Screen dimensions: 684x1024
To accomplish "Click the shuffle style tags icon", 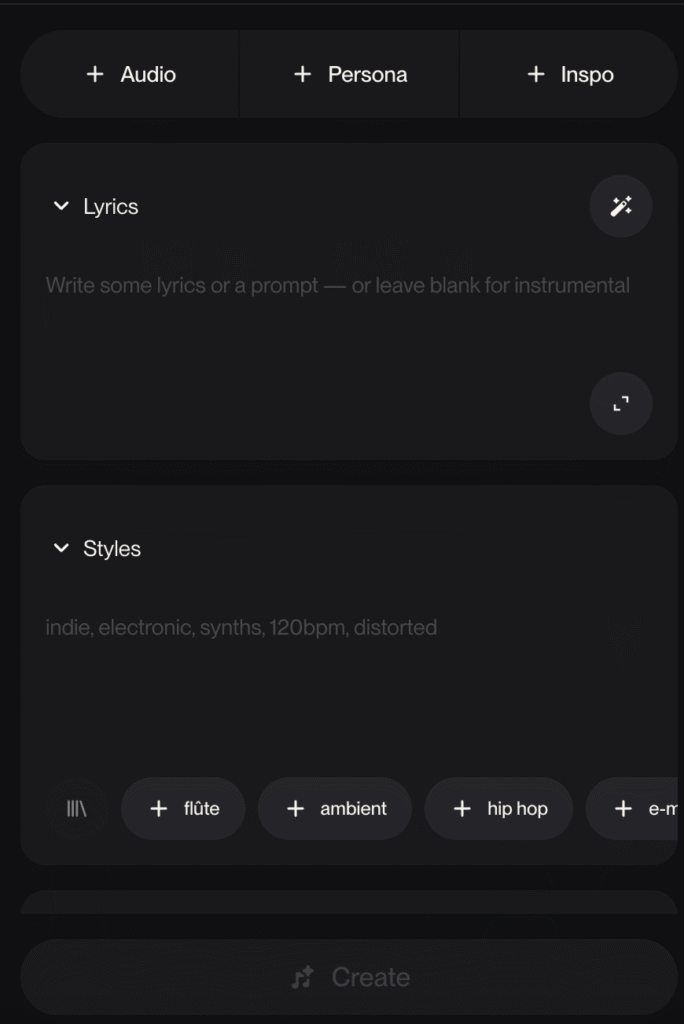I will point(77,808).
